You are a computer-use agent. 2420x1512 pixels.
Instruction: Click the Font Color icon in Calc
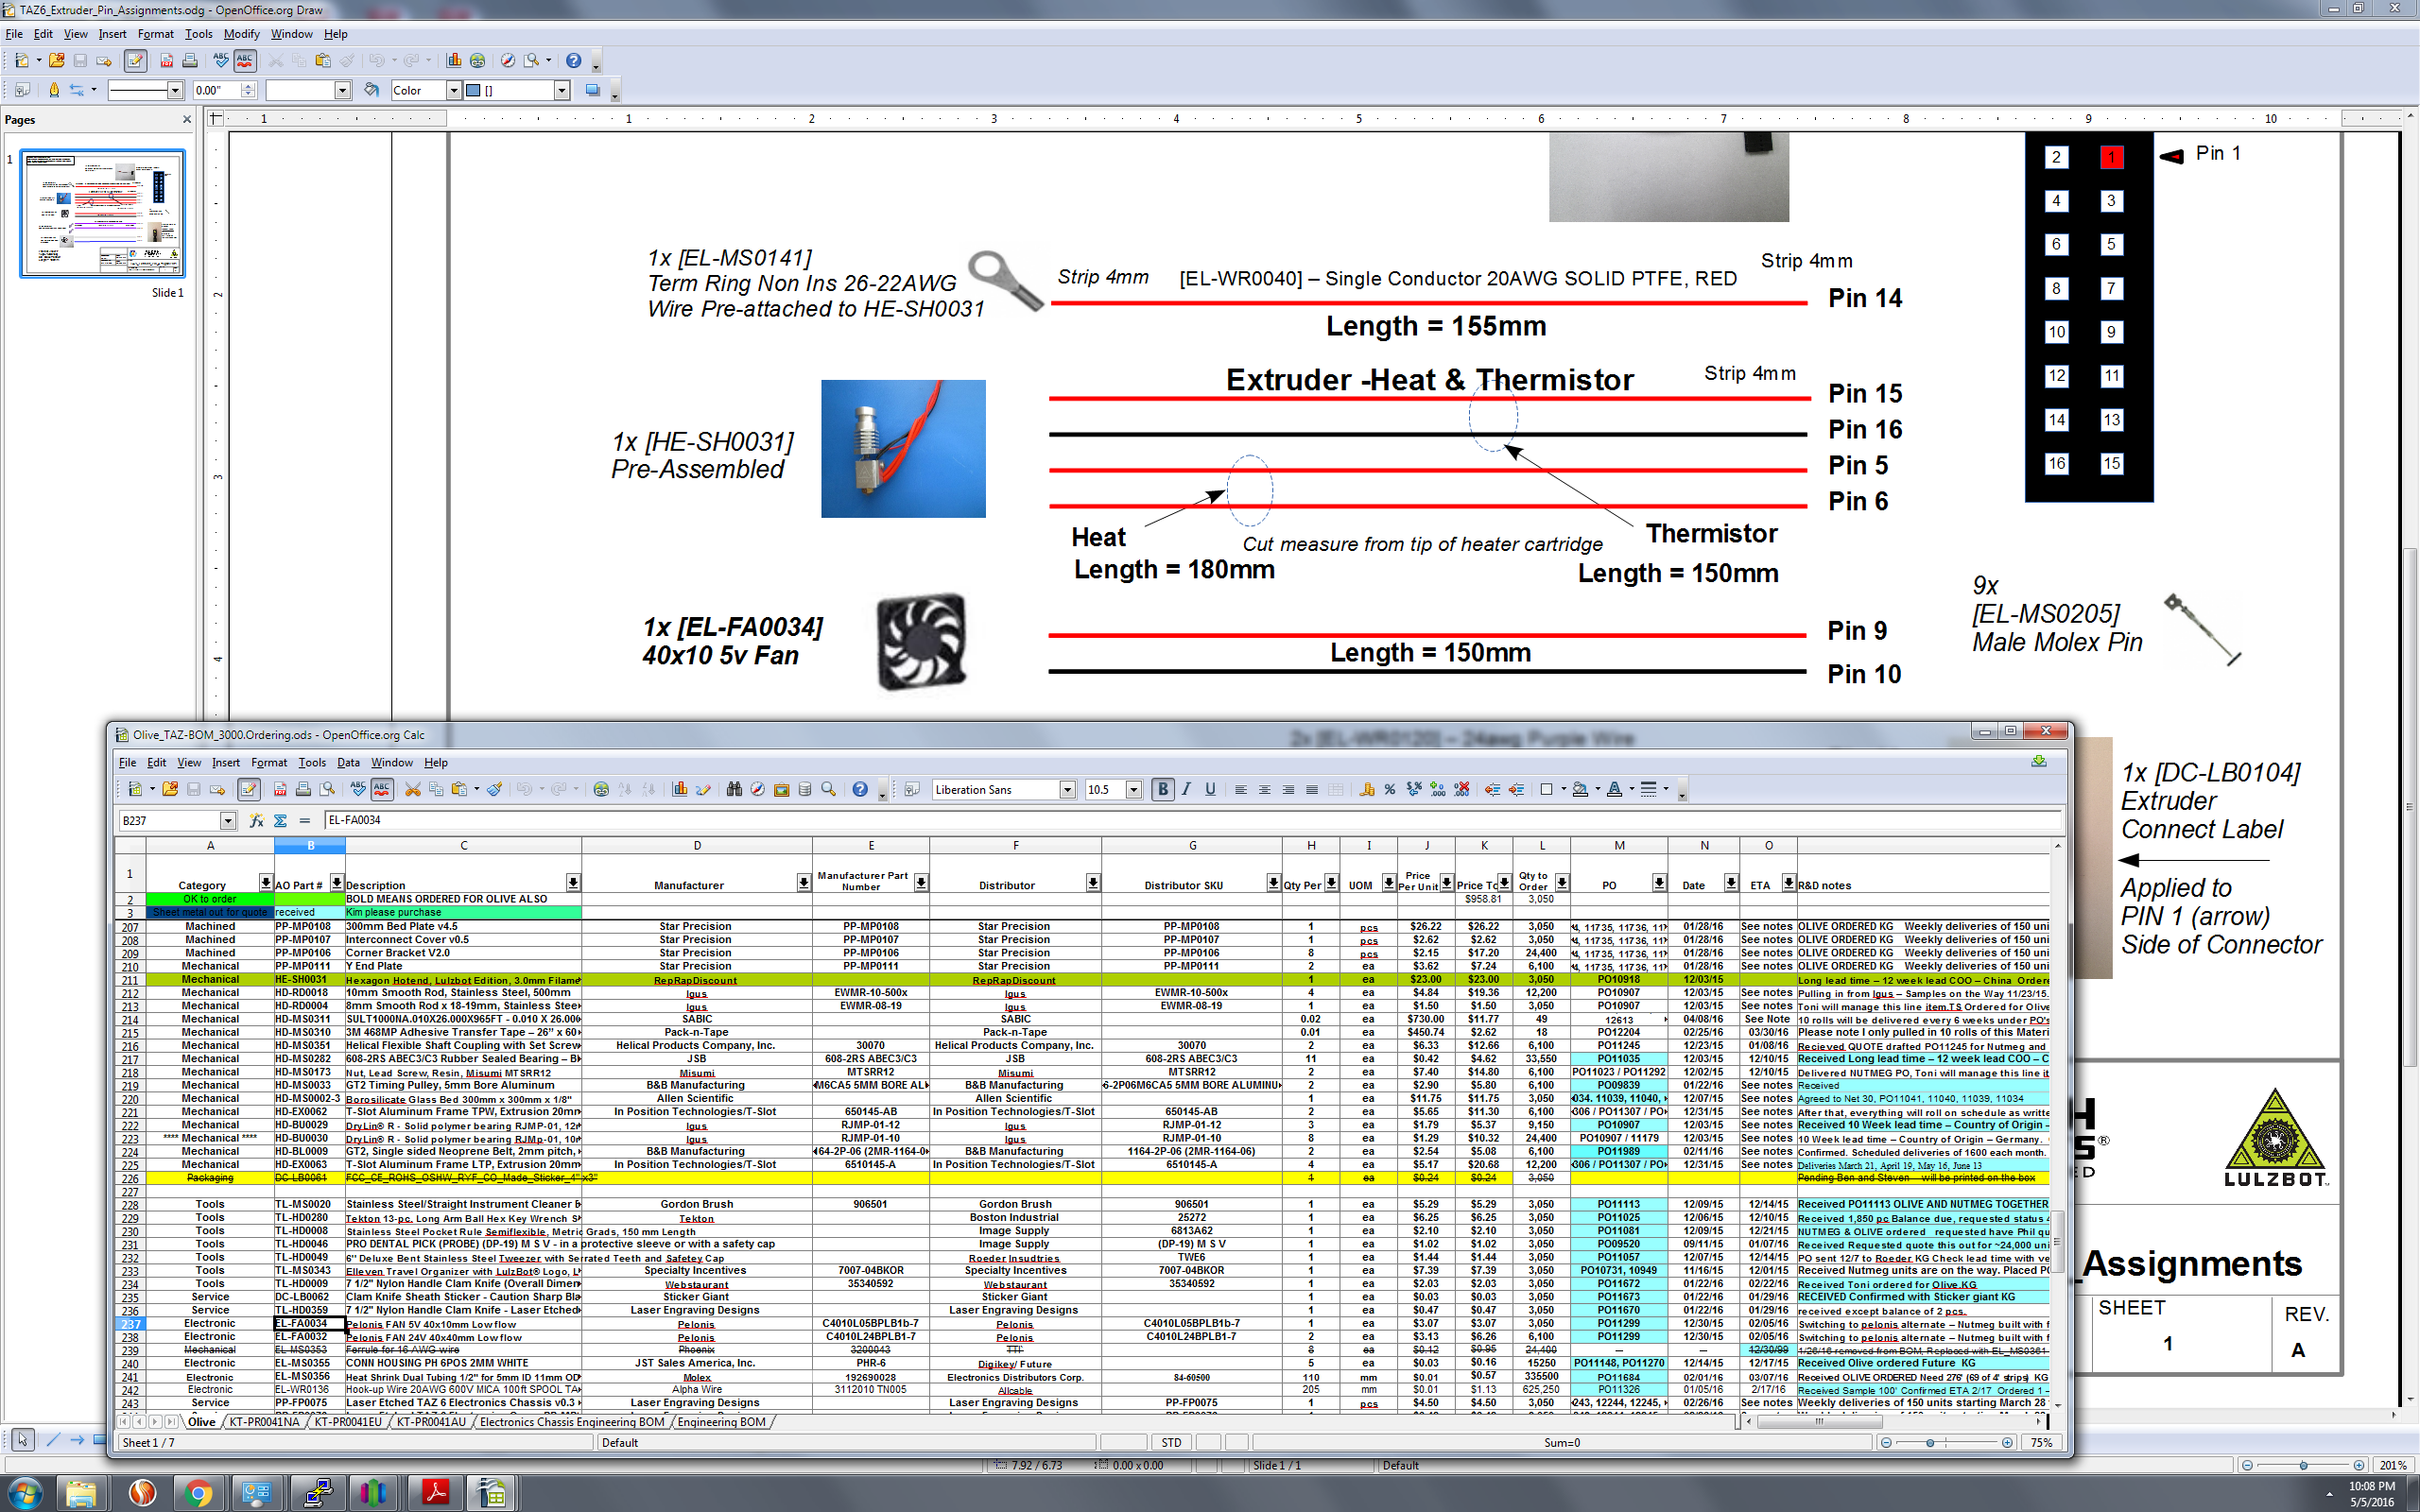(1614, 790)
